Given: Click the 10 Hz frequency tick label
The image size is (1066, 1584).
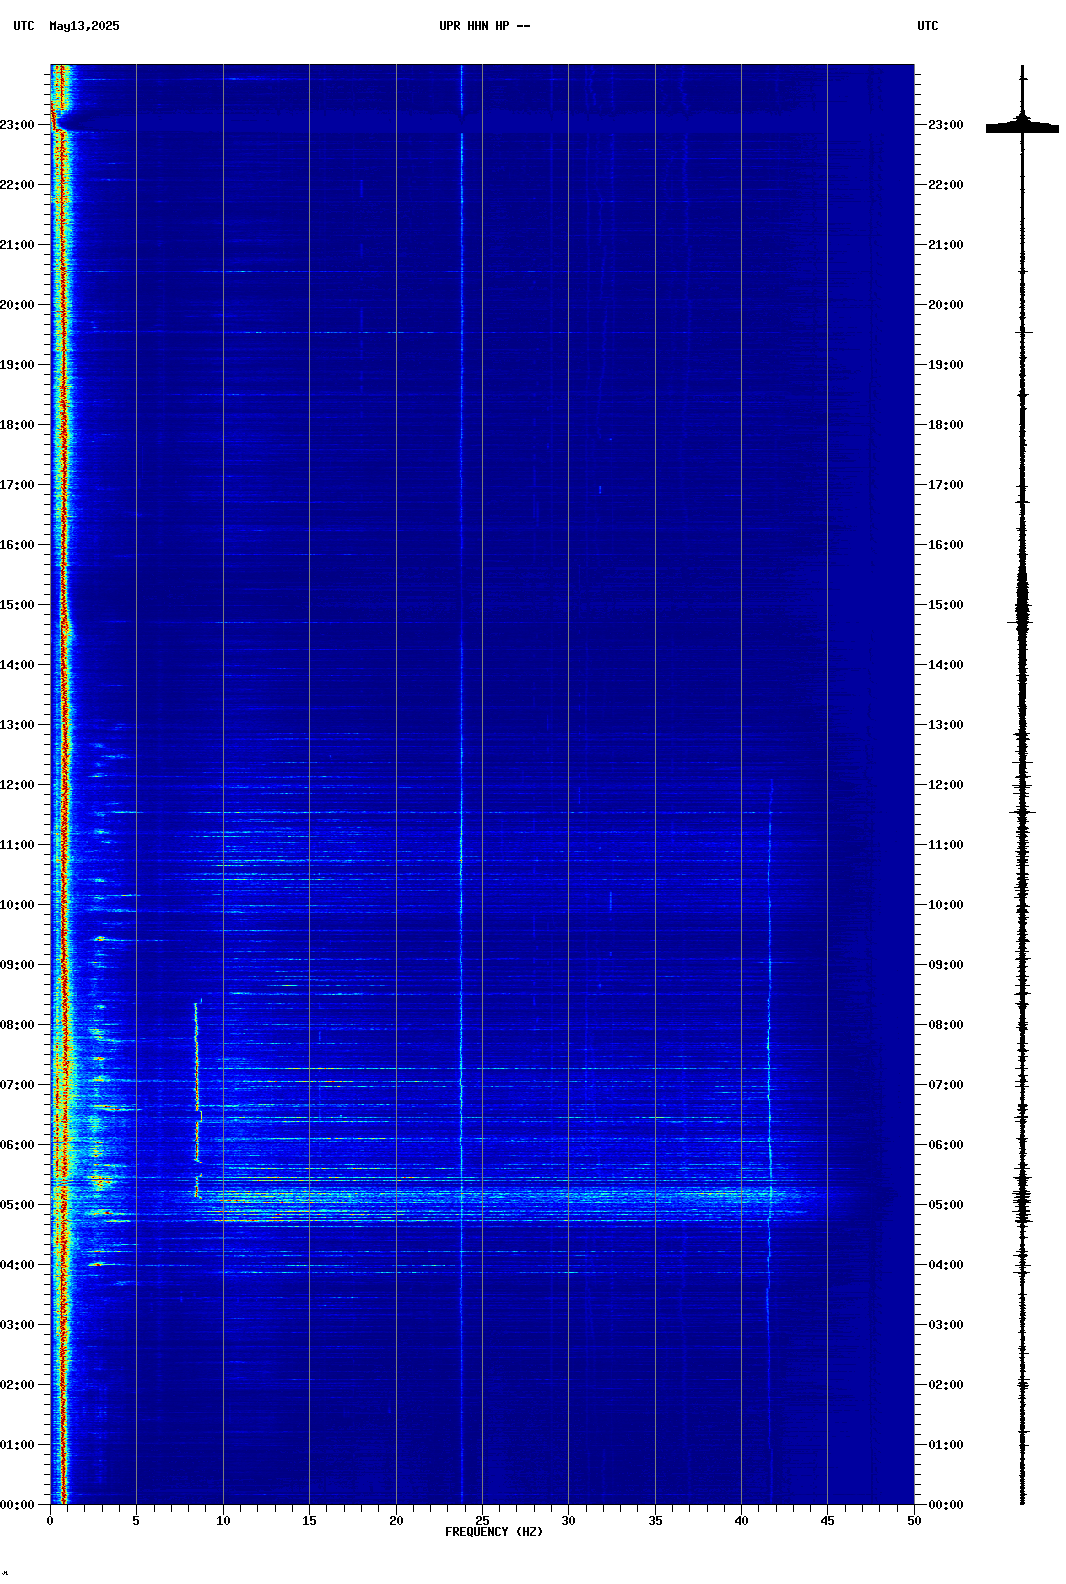Looking at the screenshot, I should tap(223, 1521).
